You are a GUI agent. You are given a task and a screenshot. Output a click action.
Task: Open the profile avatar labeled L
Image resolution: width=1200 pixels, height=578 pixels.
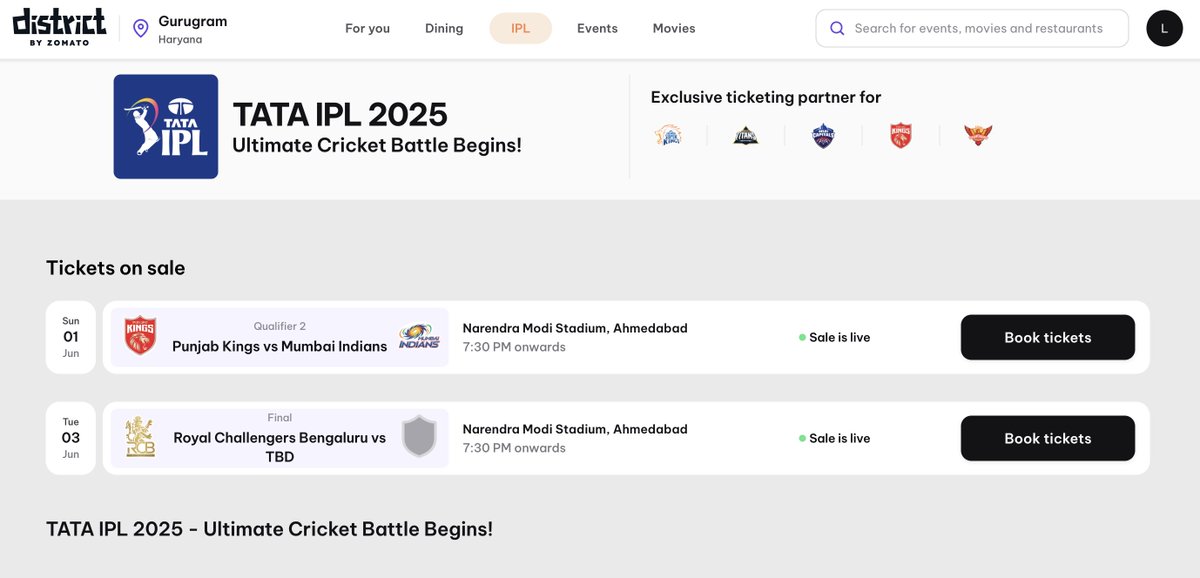click(1164, 28)
